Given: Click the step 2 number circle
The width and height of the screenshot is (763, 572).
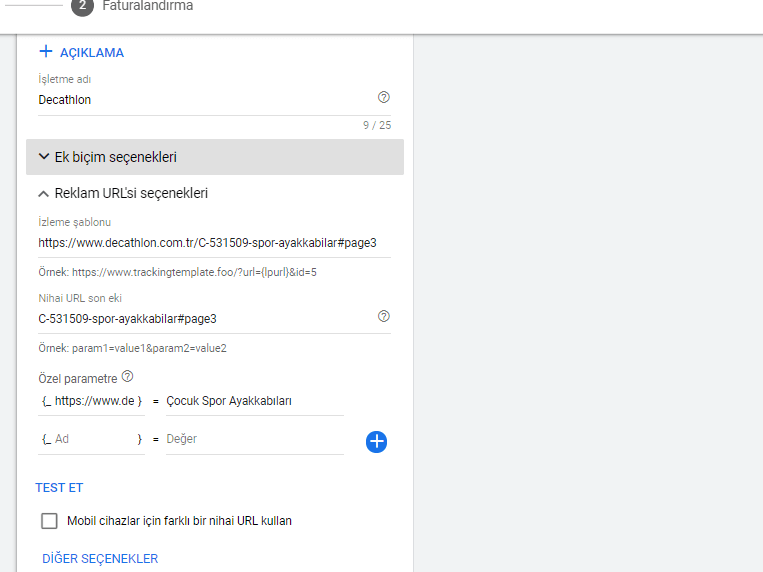Looking at the screenshot, I should [x=82, y=6].
